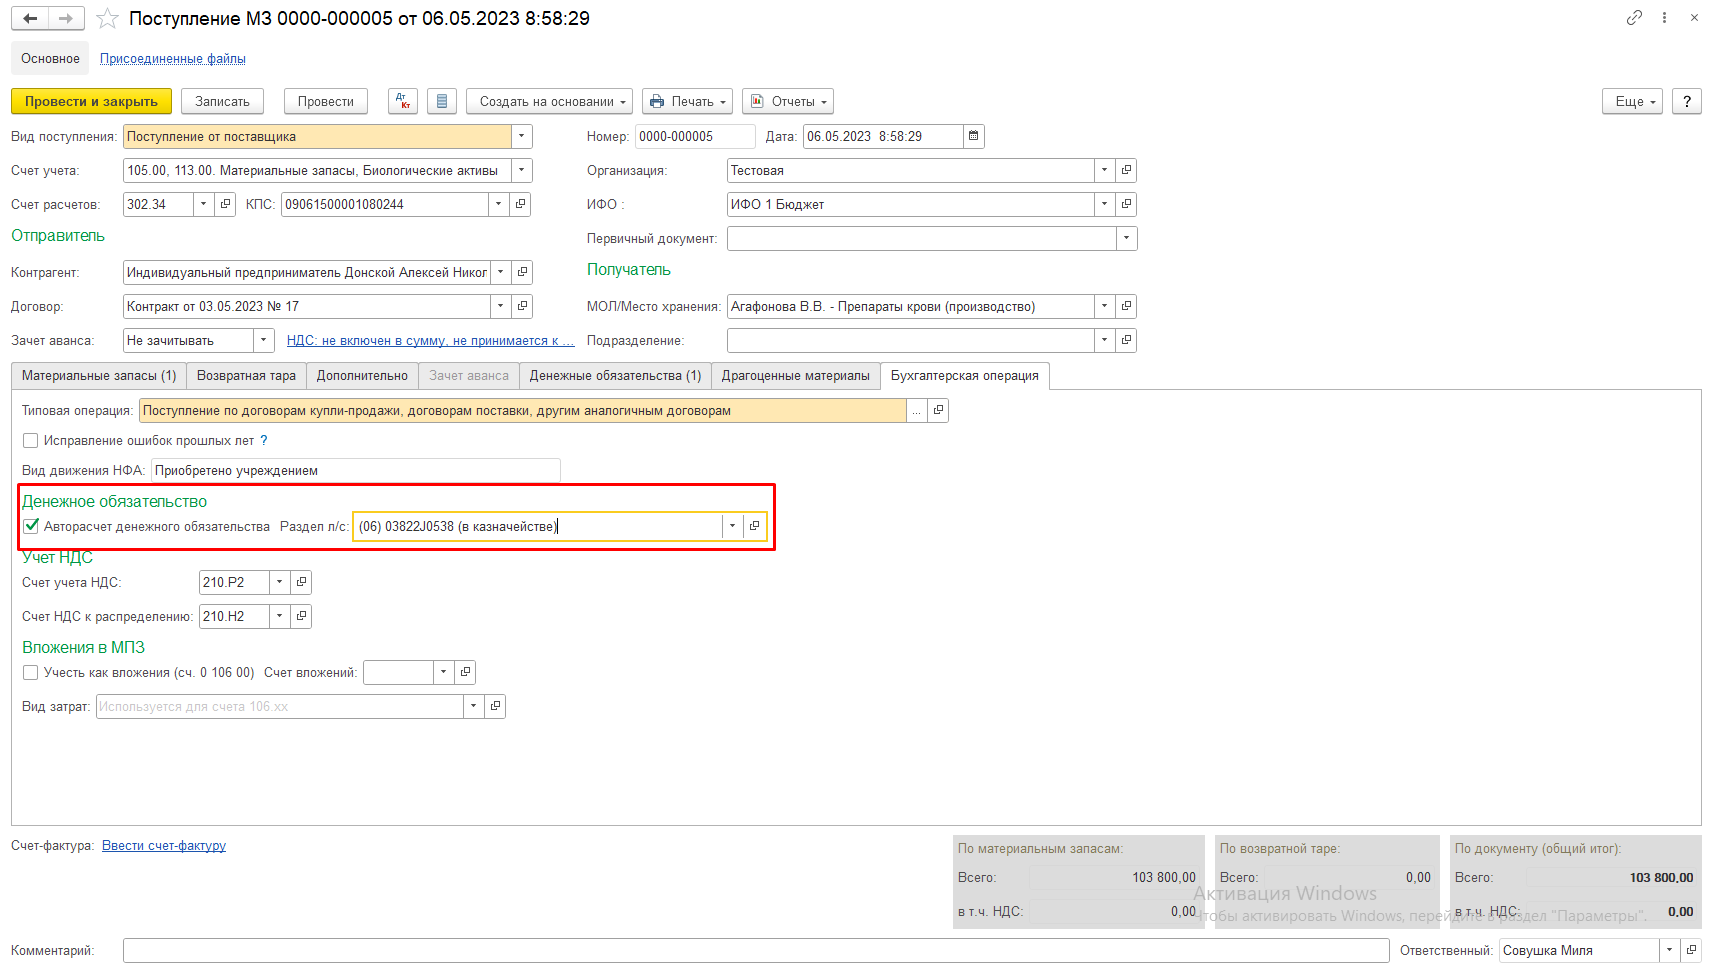
Task: Open Зачет аванса Не зачитывать dropdown
Action: coord(264,340)
